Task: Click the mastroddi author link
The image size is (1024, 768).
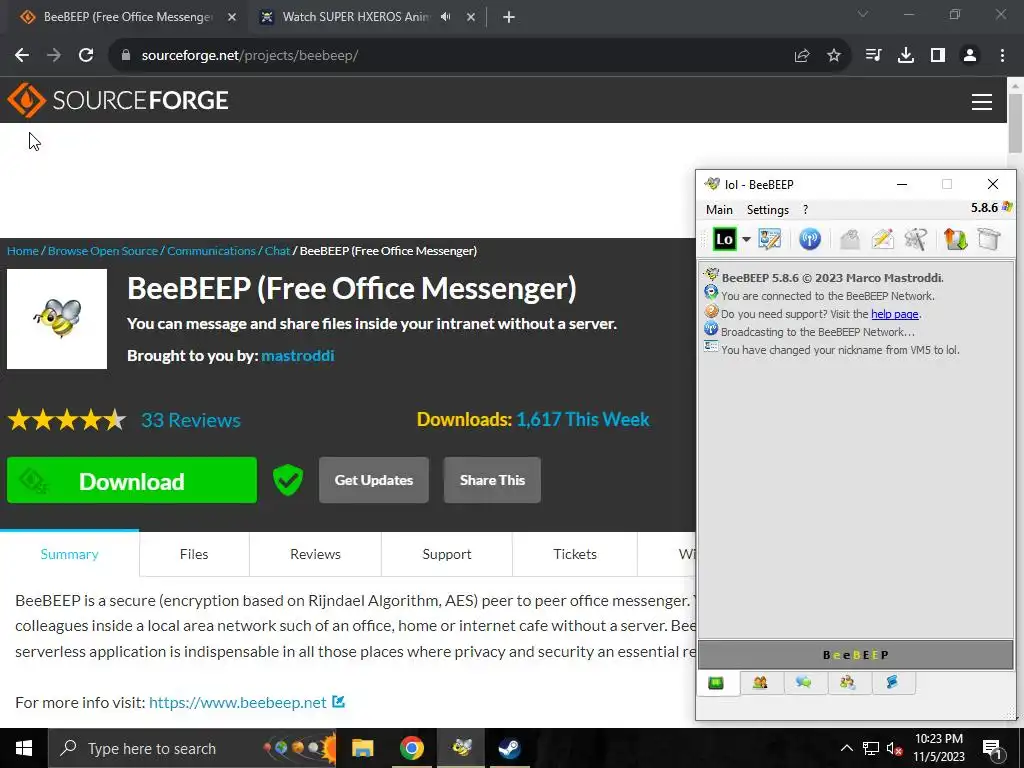Action: (298, 355)
